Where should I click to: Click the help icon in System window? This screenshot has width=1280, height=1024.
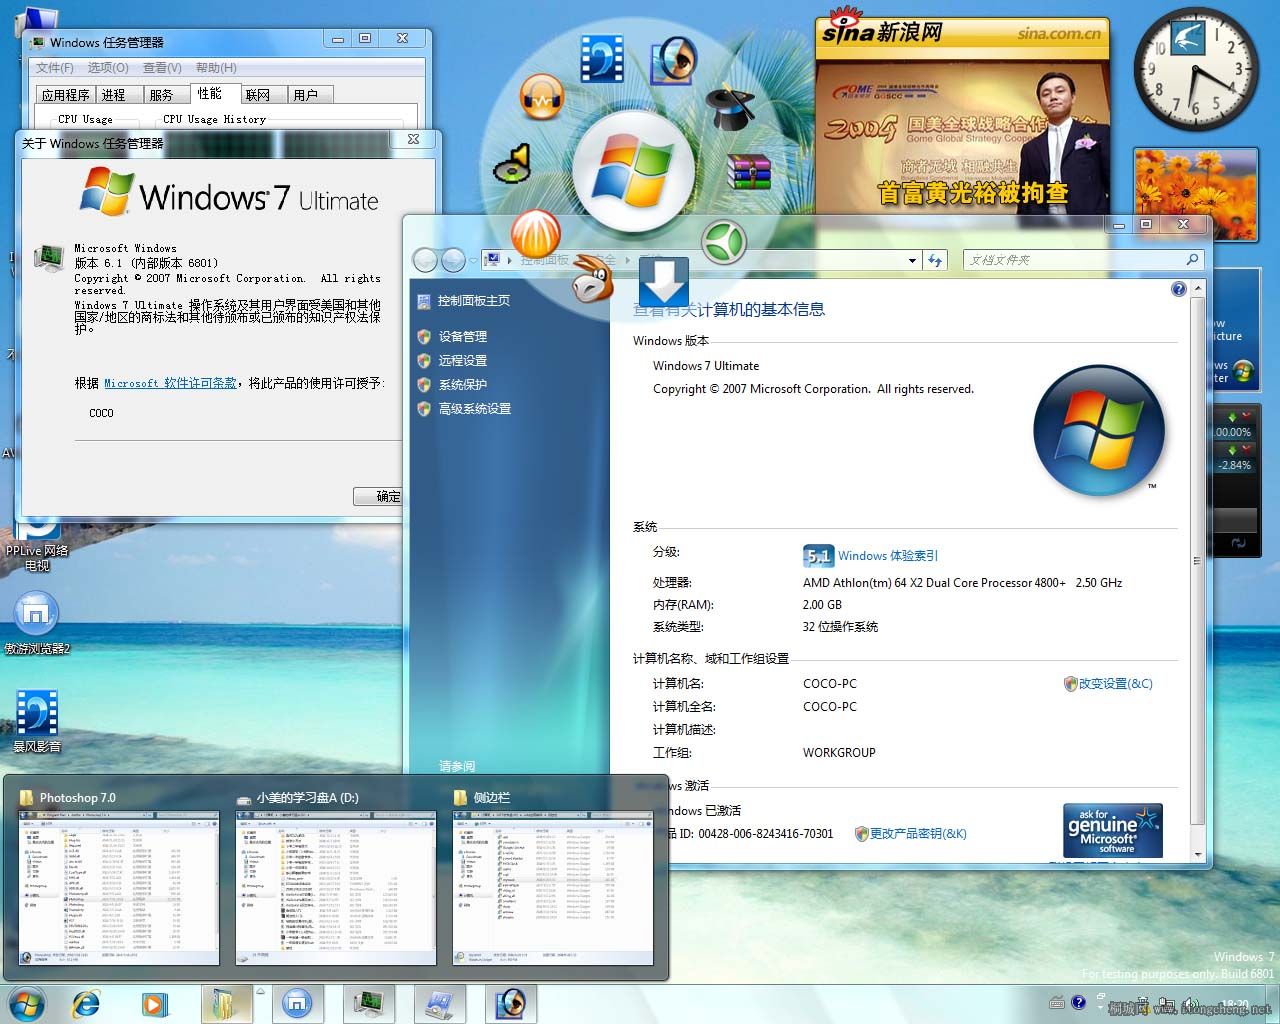click(1179, 289)
